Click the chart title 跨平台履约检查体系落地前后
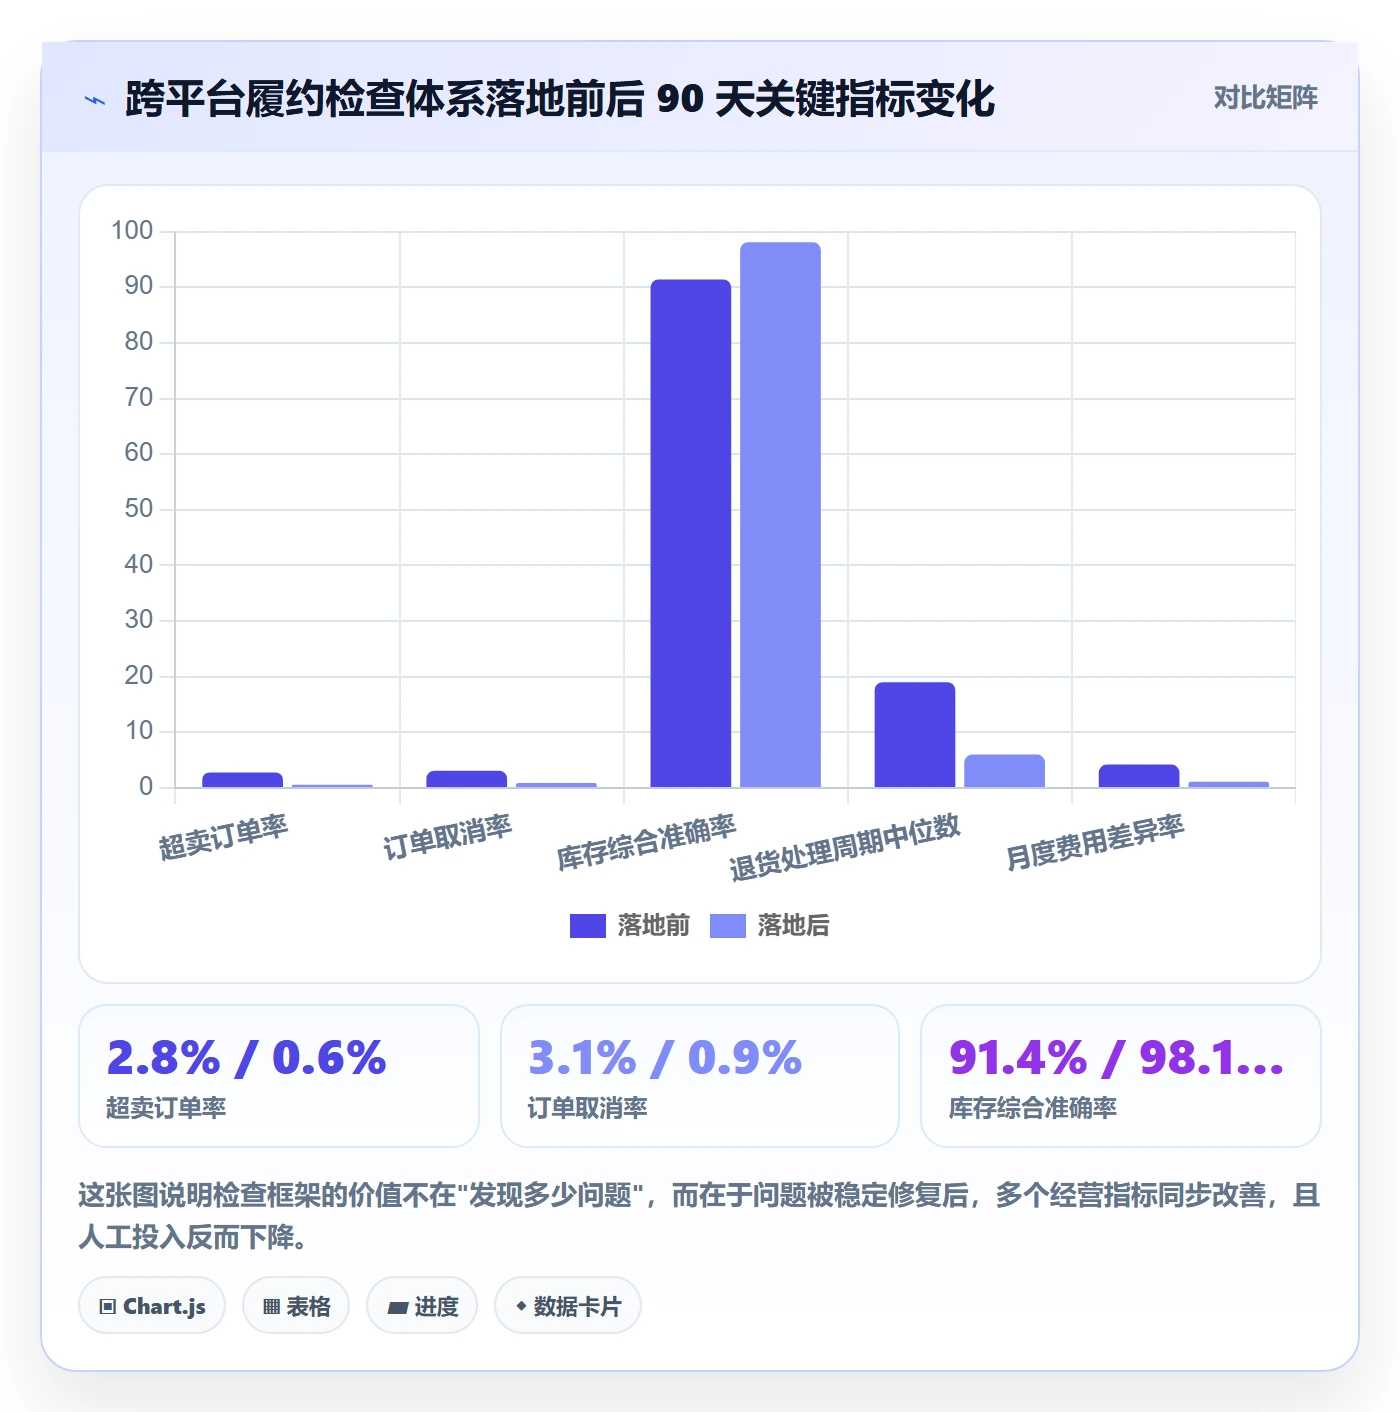Viewport: 1400px width, 1412px height. pos(386,99)
